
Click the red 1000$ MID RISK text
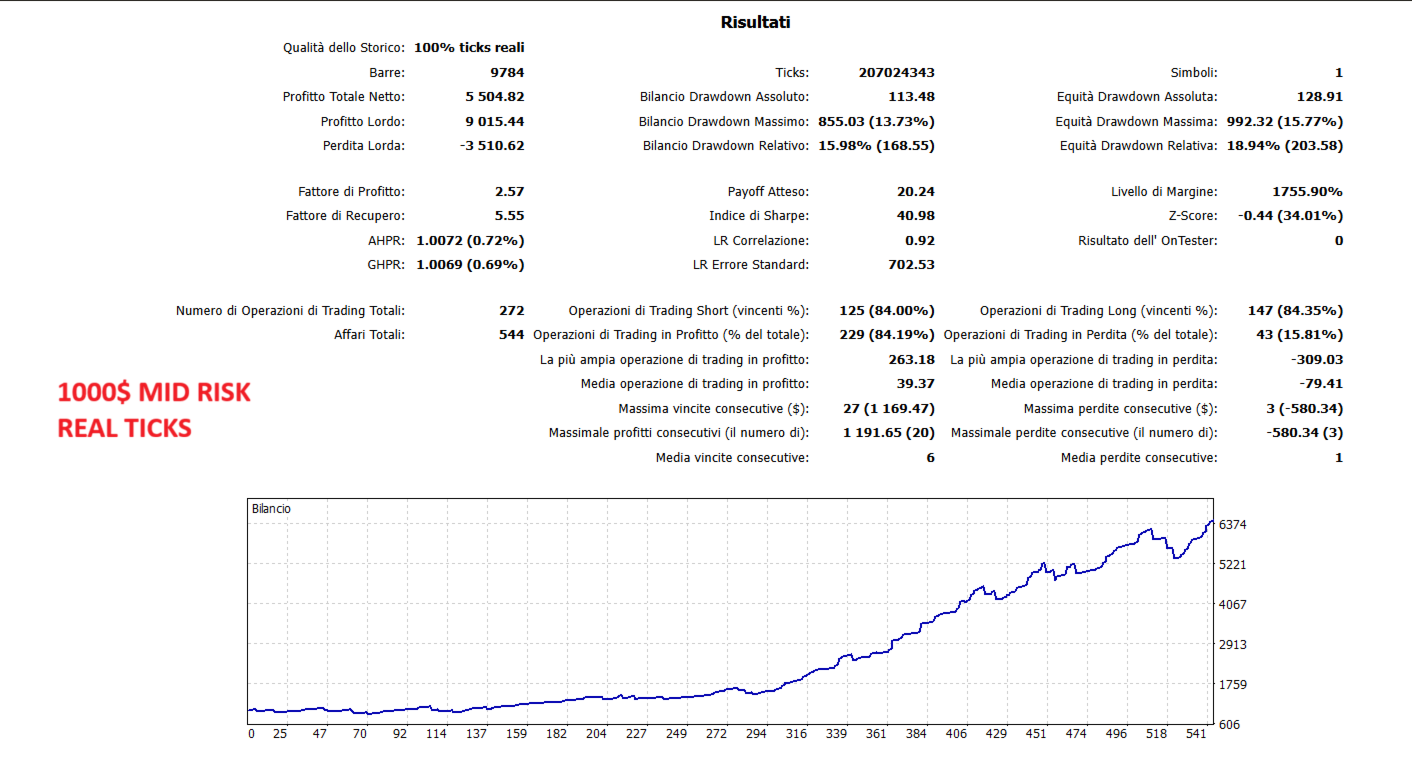tap(154, 393)
